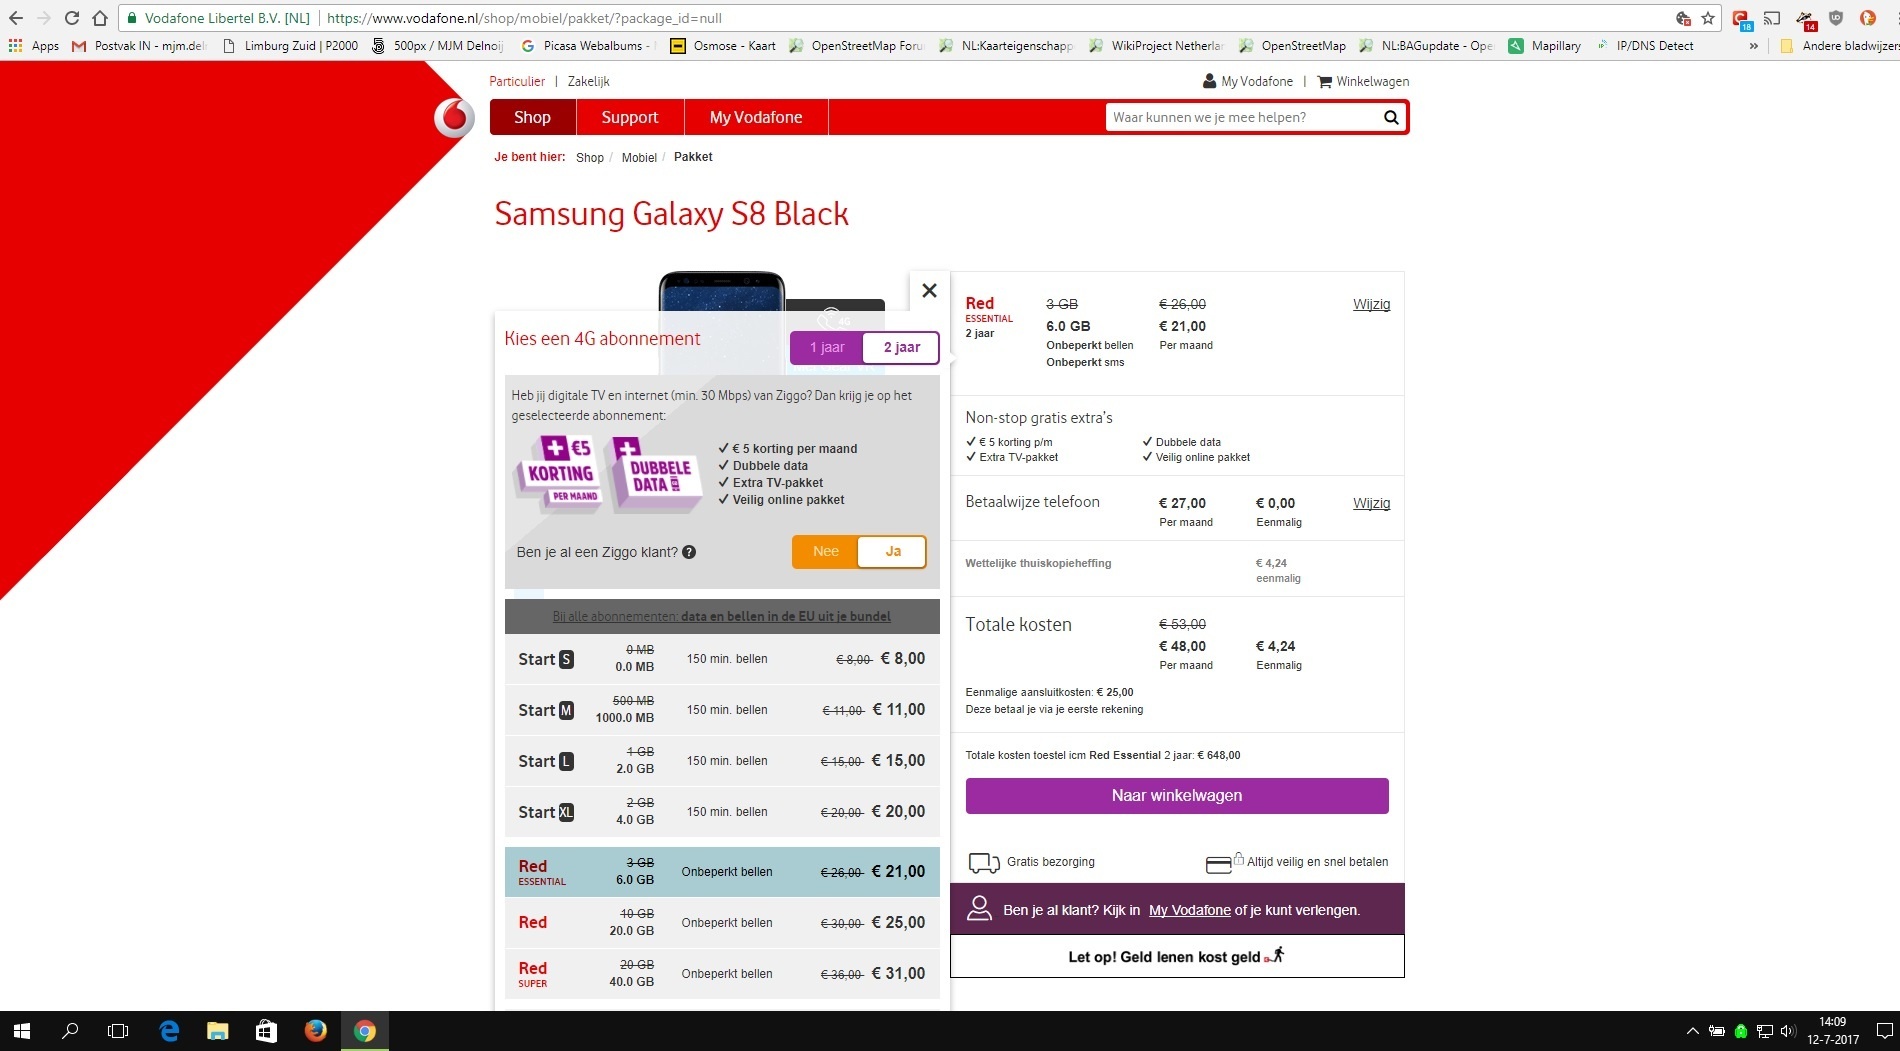Close the 4G abonnement panel with X
This screenshot has width=1900, height=1051.
click(929, 290)
